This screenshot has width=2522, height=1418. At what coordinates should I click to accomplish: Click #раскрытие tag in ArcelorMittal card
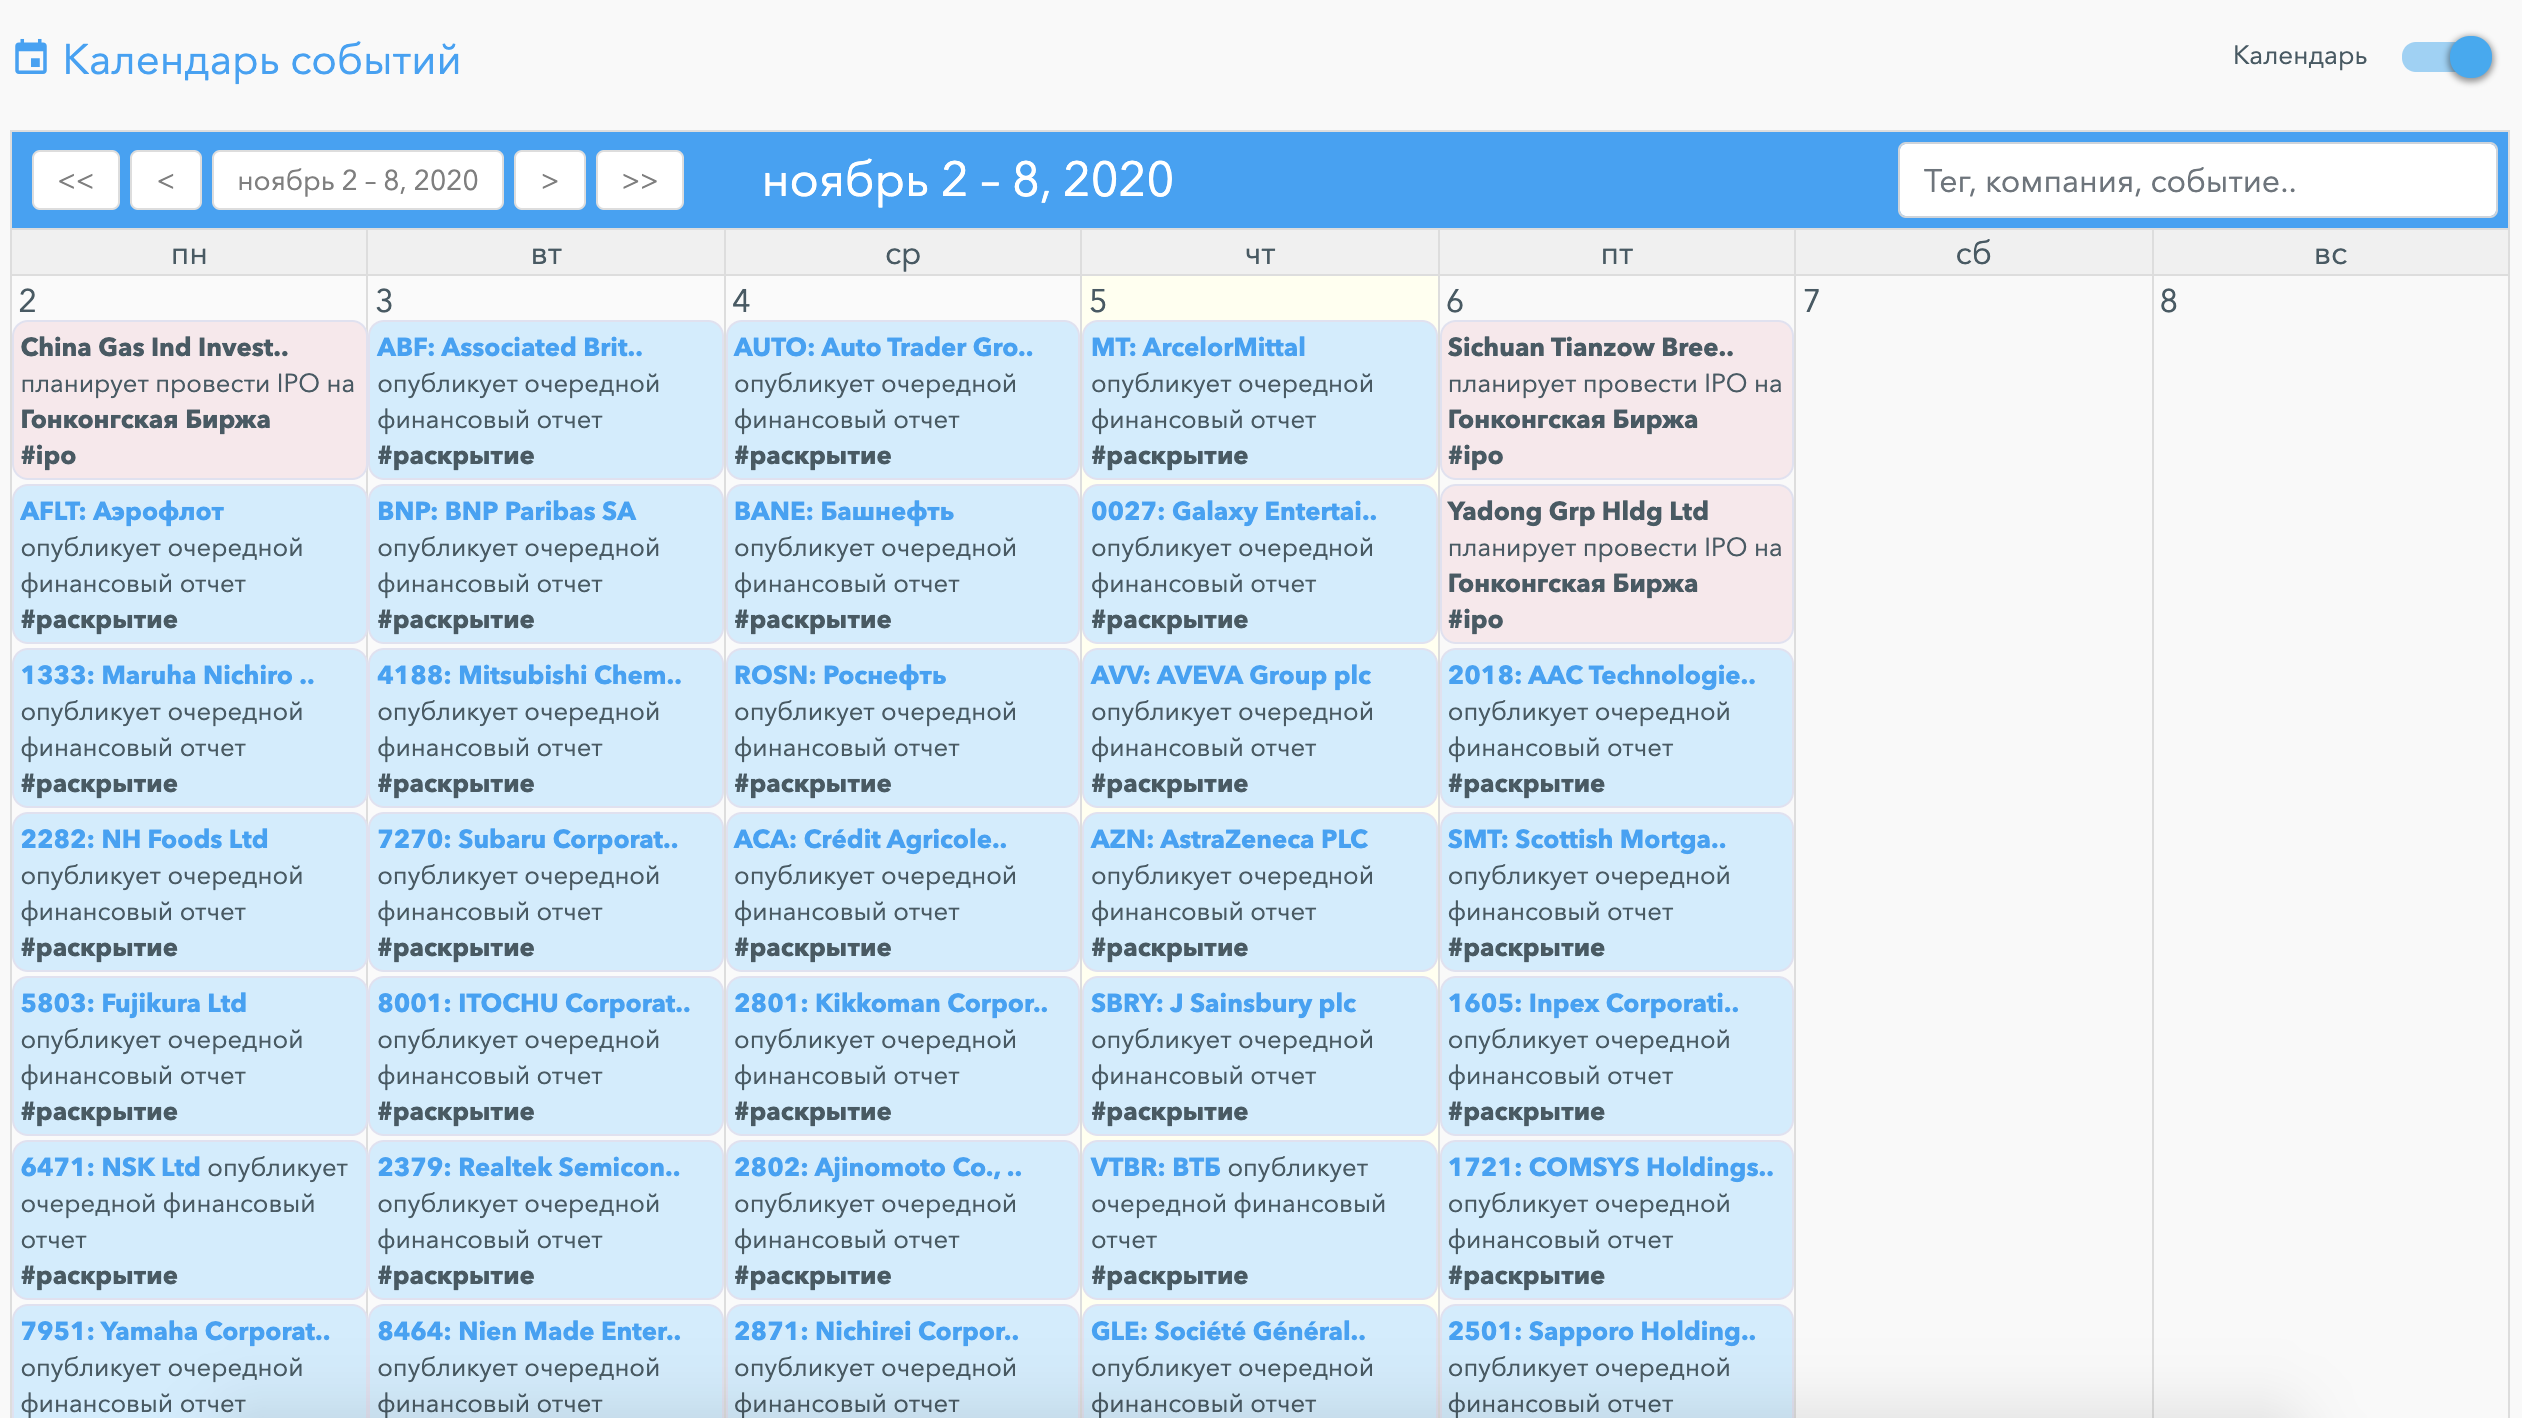click(1169, 456)
